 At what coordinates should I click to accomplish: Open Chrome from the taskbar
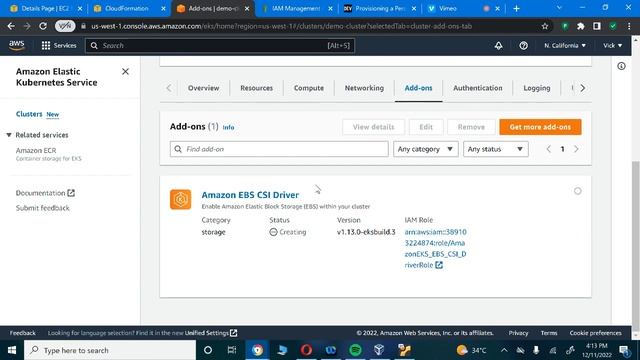257,350
